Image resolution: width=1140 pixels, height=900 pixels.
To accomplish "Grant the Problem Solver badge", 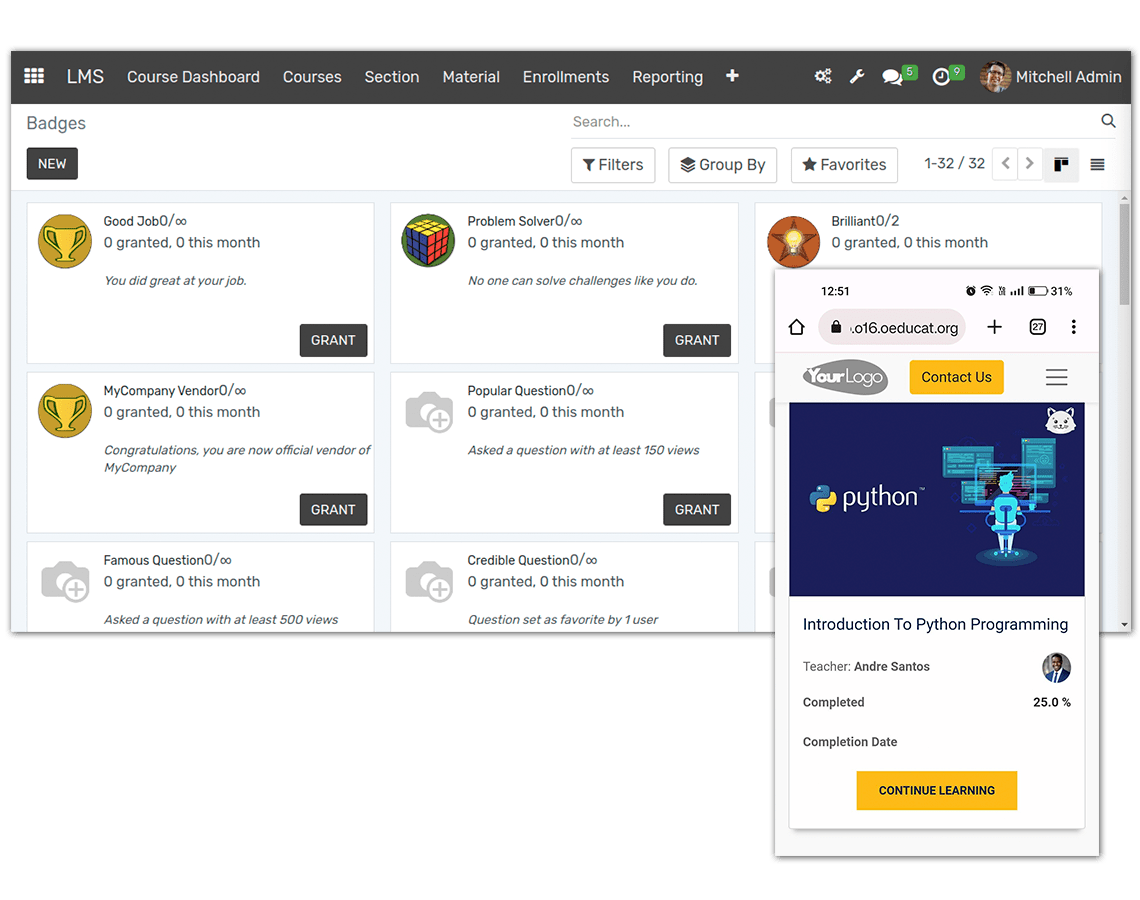I will (x=697, y=340).
